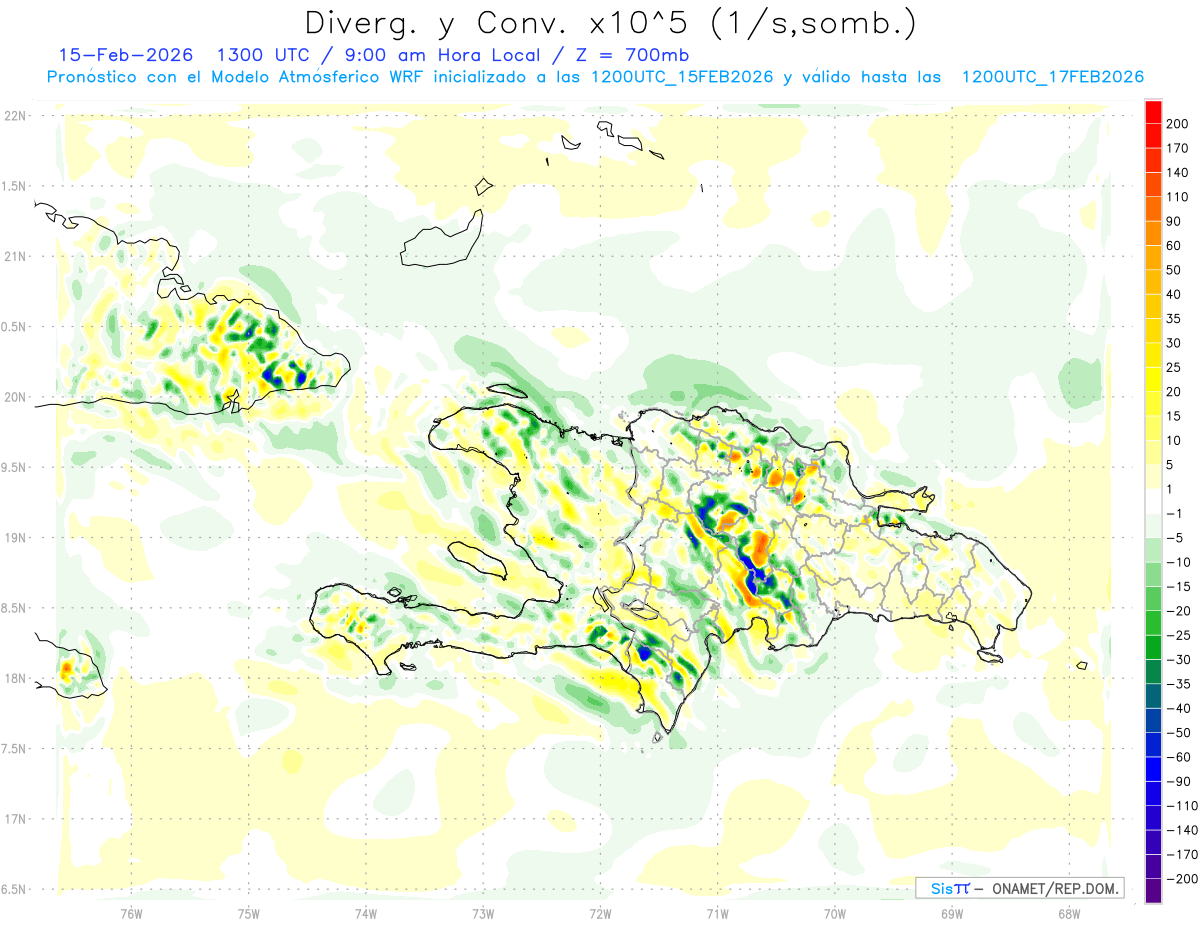Click the '75W' longitude label
The image size is (1200, 927).
pyautogui.click(x=249, y=914)
